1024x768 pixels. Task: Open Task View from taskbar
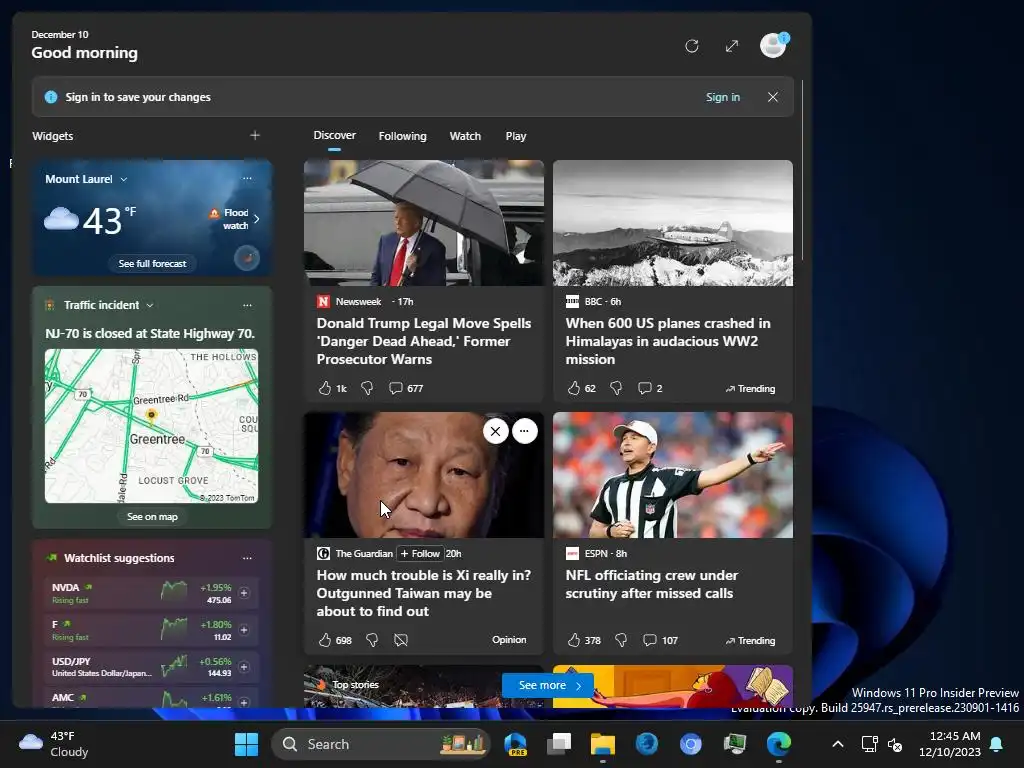click(x=559, y=744)
